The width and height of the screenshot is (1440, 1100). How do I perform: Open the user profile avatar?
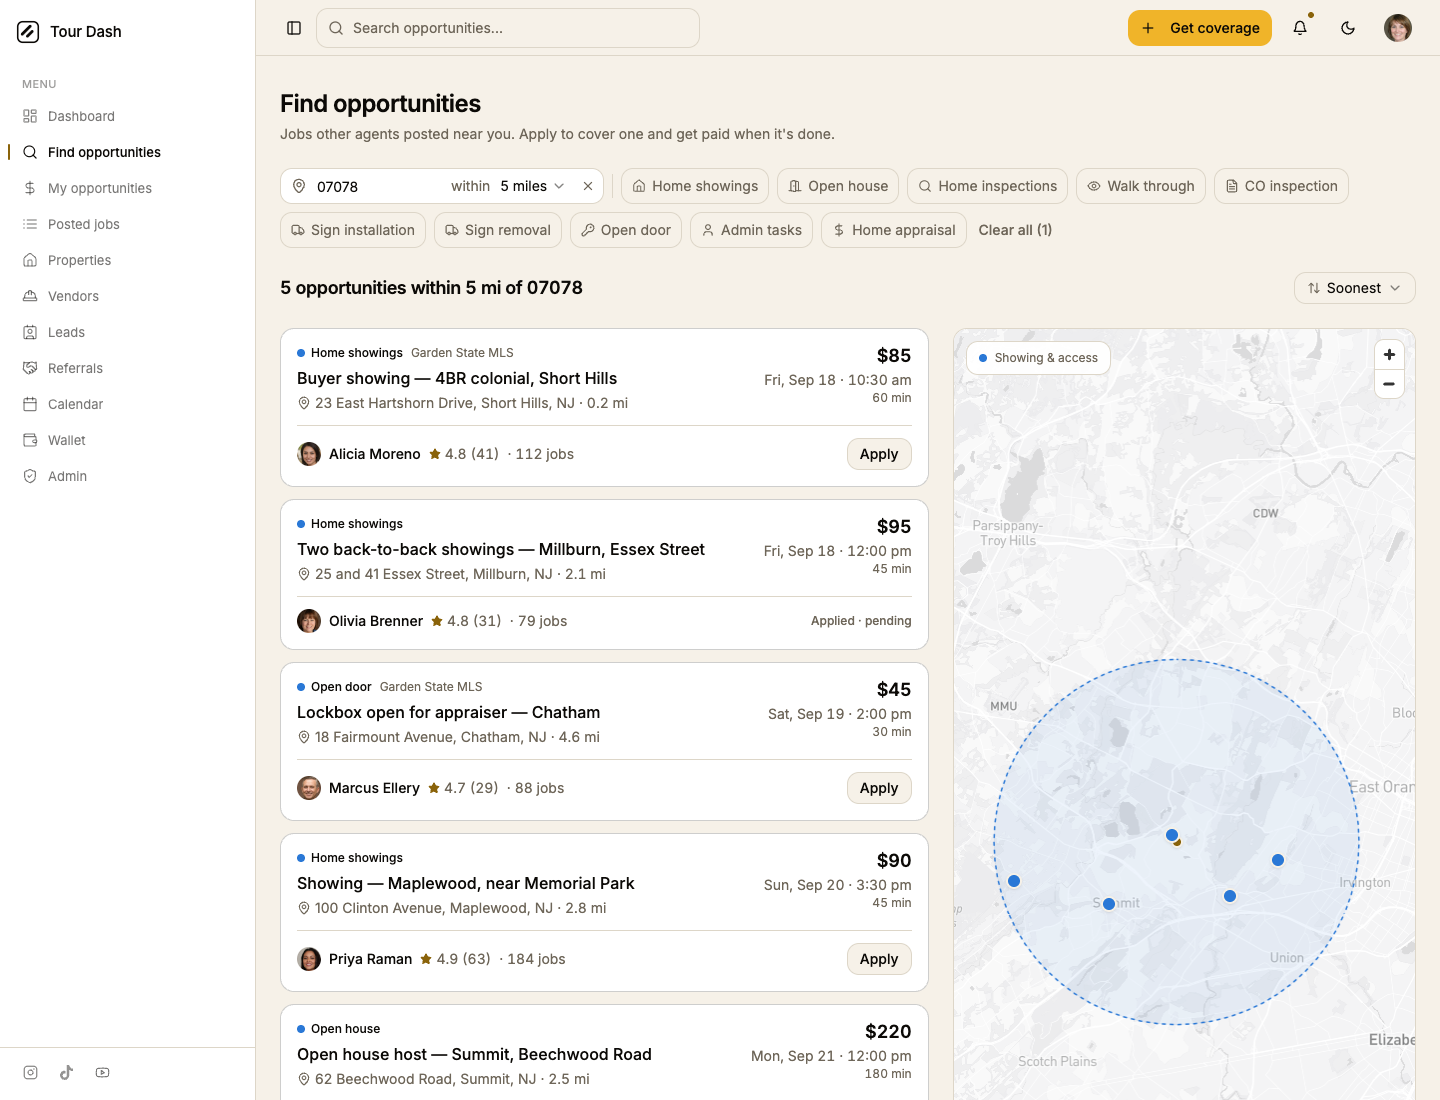[x=1398, y=28]
